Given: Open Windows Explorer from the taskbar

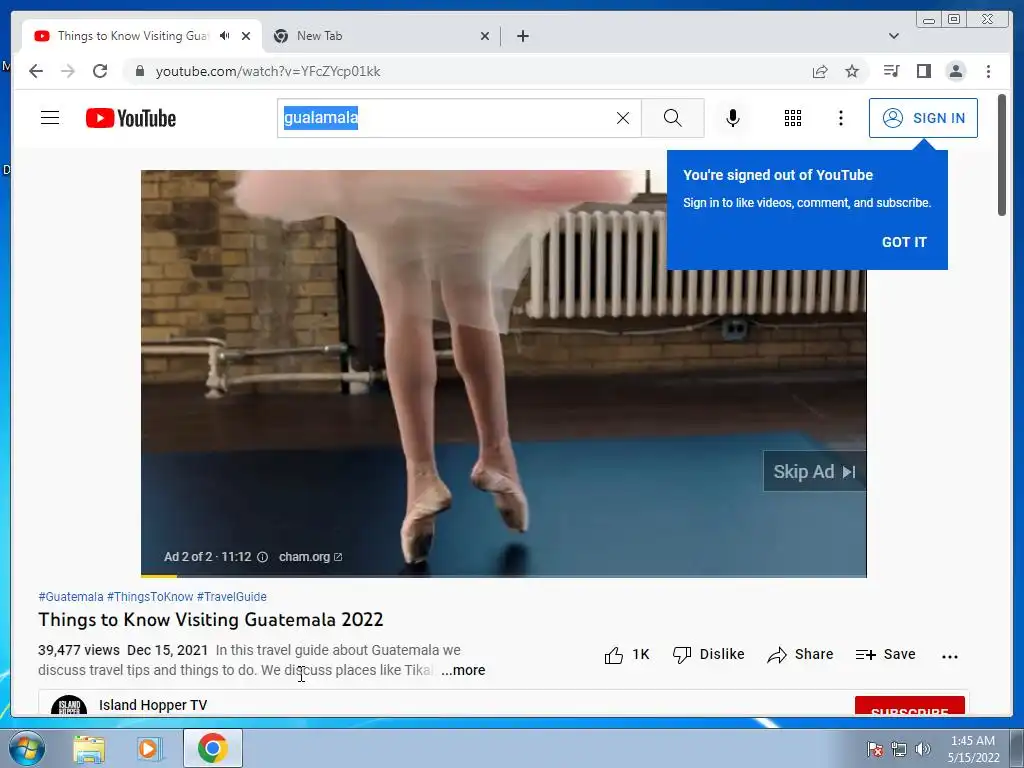Looking at the screenshot, I should pos(89,749).
